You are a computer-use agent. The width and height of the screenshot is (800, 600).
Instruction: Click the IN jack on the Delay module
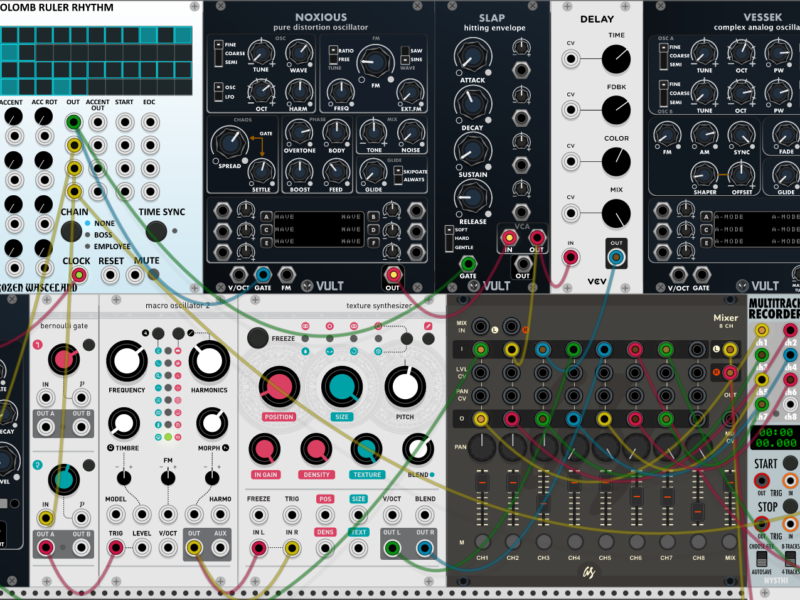pos(570,257)
